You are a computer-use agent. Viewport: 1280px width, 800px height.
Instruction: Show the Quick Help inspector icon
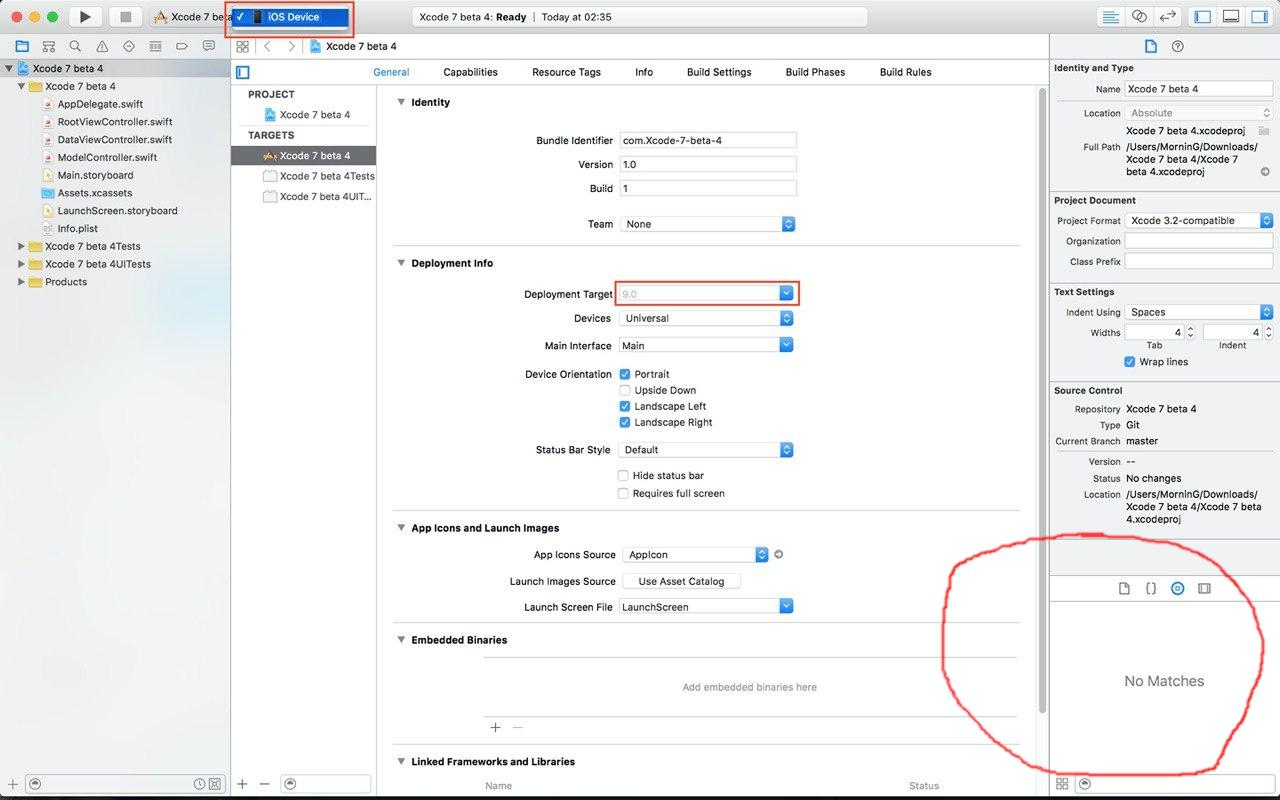(x=1178, y=46)
